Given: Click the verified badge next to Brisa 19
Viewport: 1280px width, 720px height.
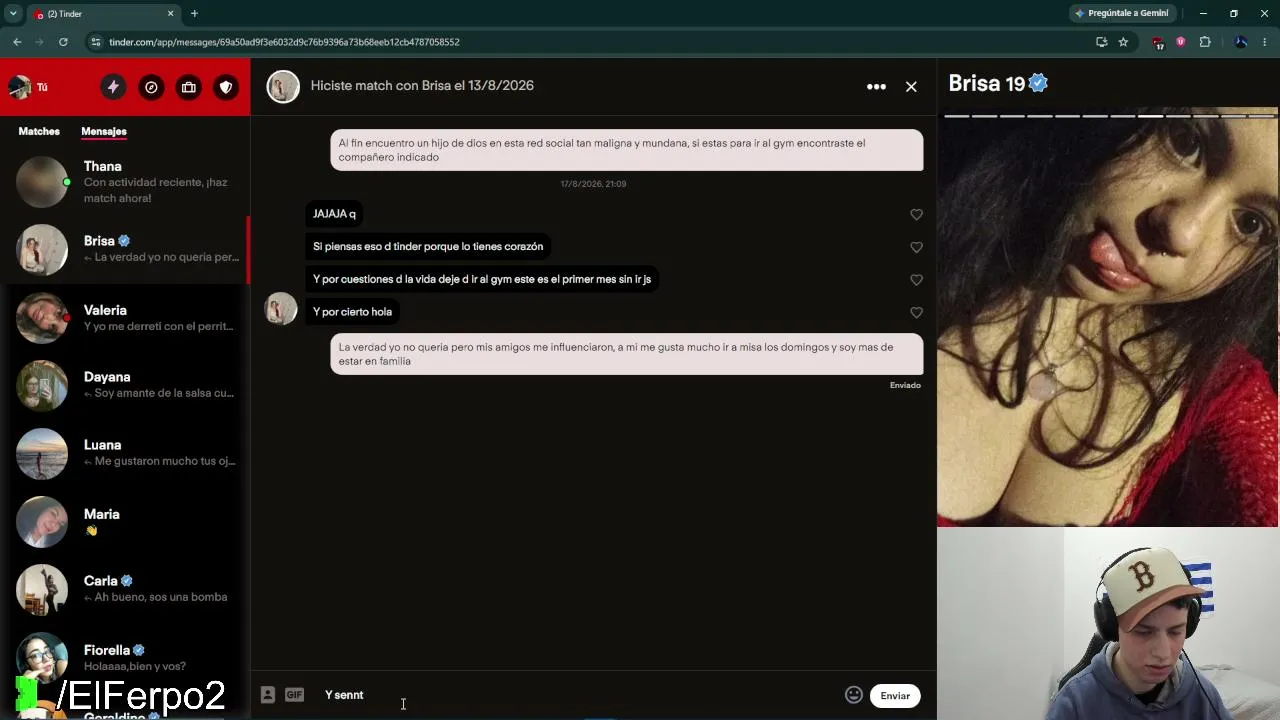Looking at the screenshot, I should pyautogui.click(x=1038, y=84).
